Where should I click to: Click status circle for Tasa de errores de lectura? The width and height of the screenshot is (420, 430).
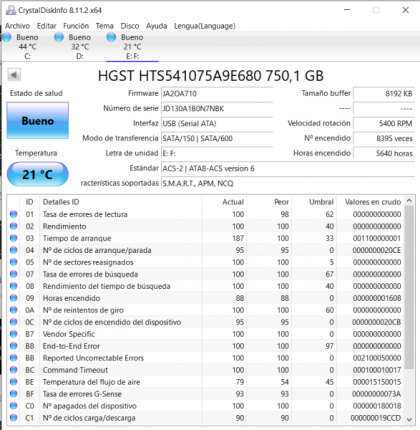coord(14,214)
